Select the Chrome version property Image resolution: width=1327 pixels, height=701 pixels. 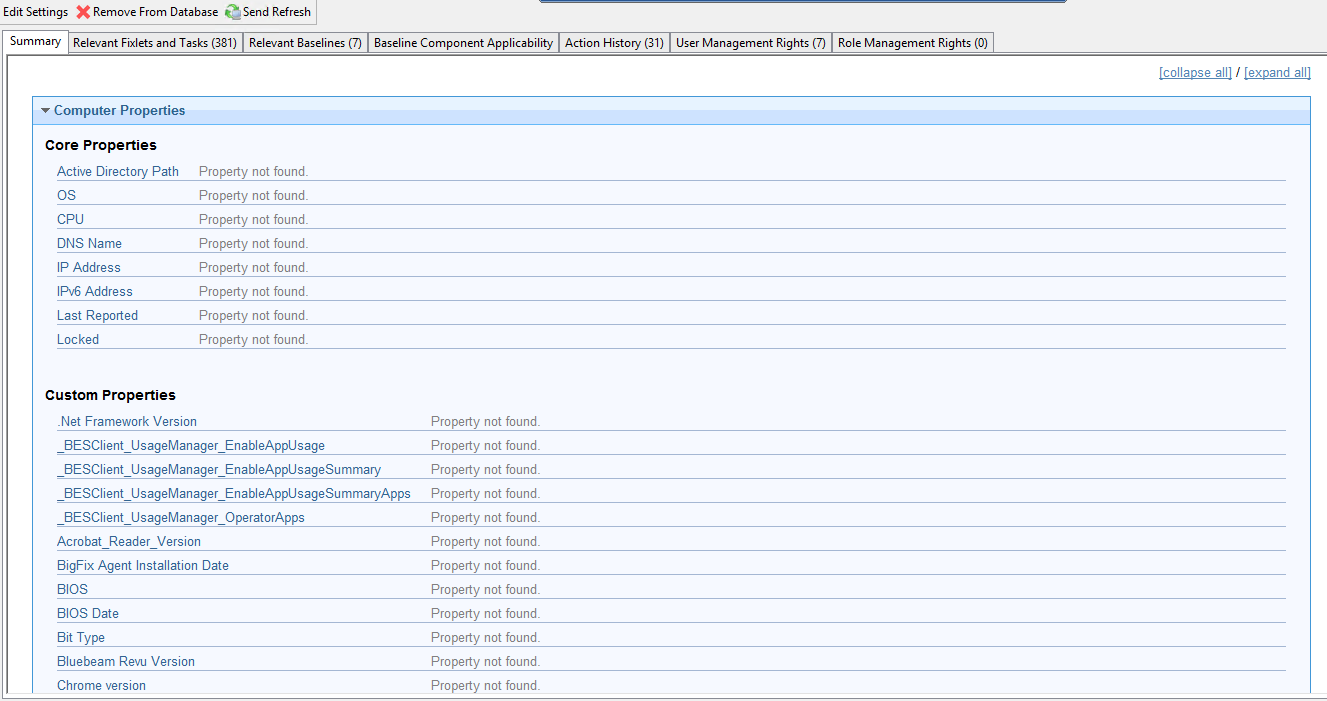[x=101, y=686]
